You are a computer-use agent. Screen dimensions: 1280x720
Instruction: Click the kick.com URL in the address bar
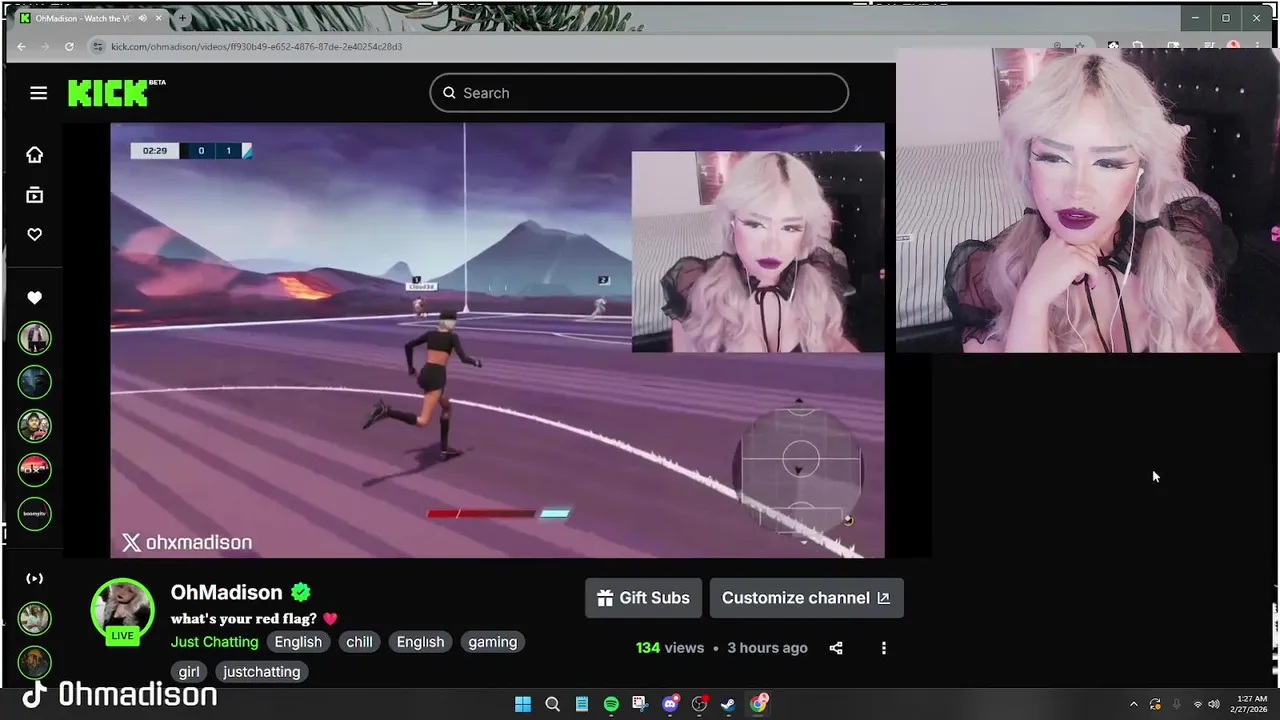tap(257, 46)
